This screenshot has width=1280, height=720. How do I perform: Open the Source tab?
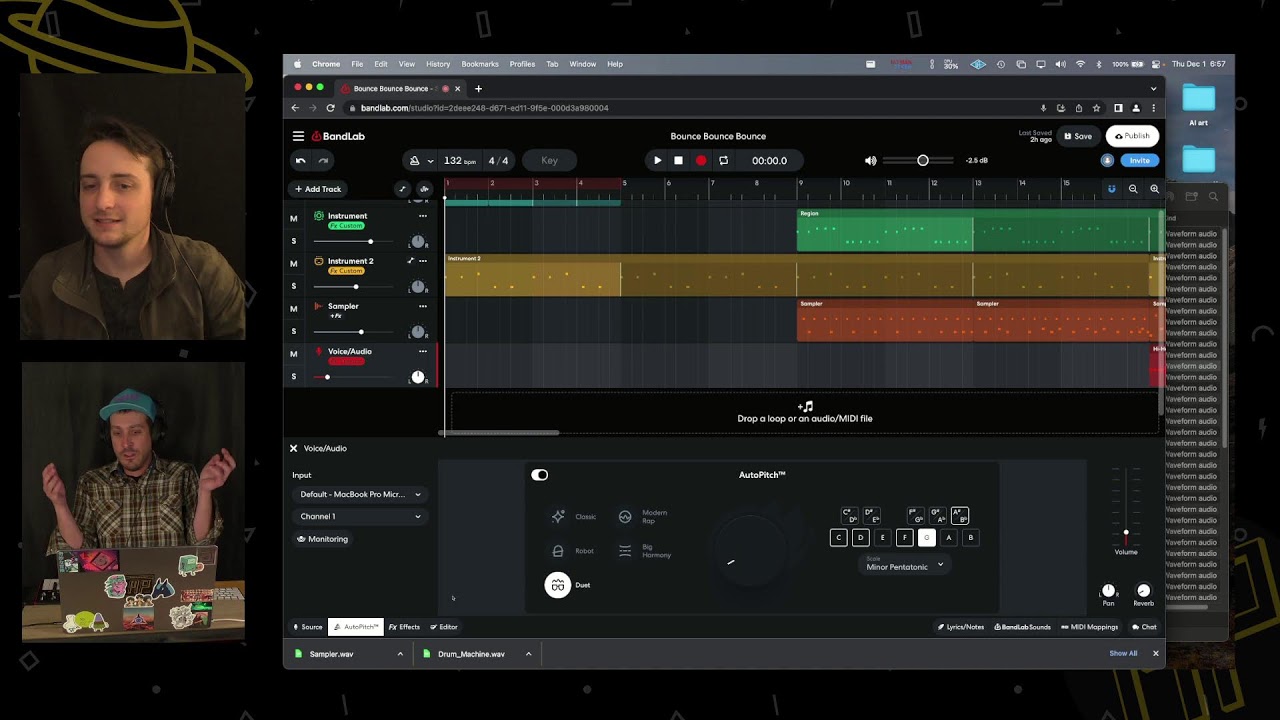click(308, 627)
